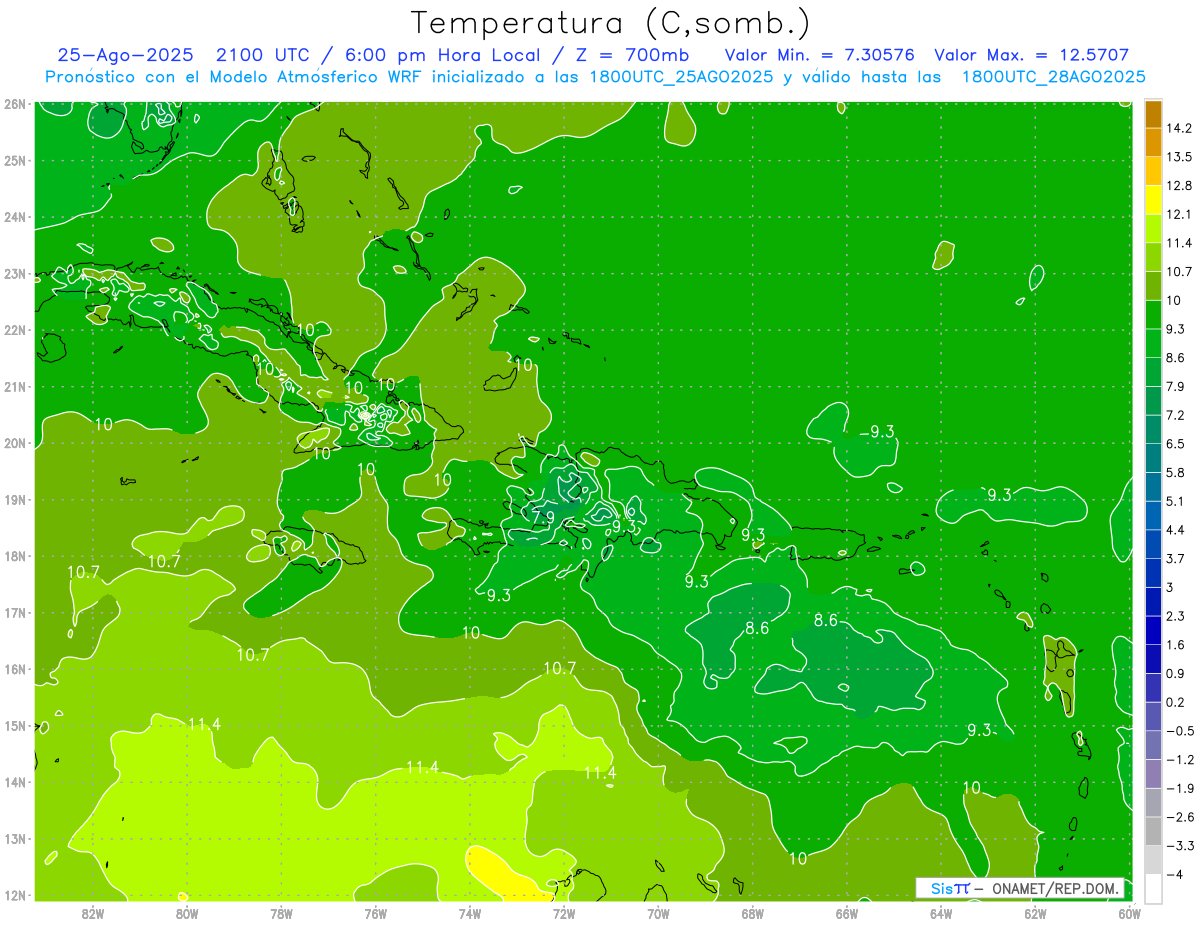1200x927 pixels.
Task: Click the 21N latitude axis label
Action: pos(14,386)
